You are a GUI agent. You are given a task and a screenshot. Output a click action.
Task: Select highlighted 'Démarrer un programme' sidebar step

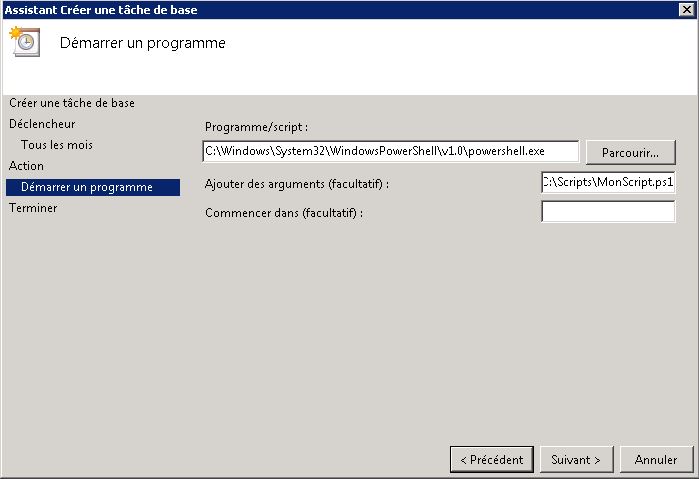coord(93,187)
